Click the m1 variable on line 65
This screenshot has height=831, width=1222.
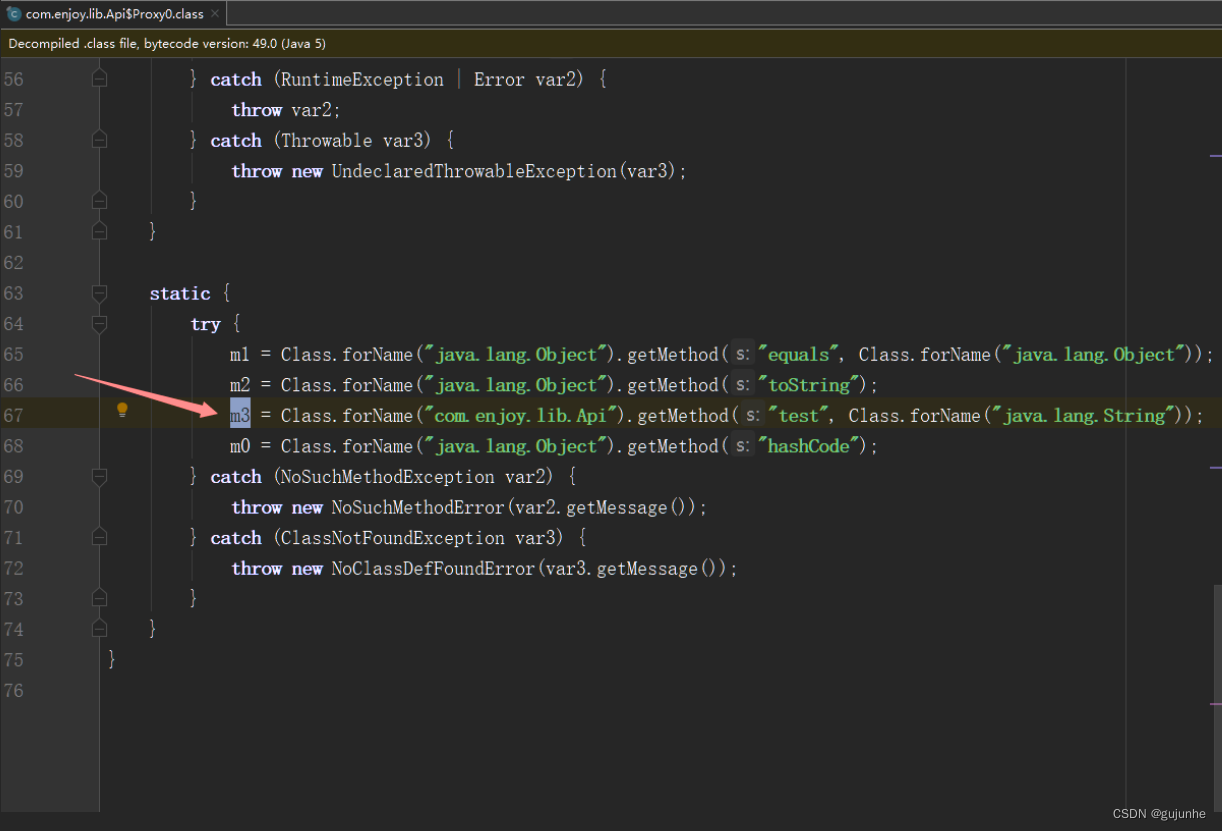click(x=240, y=354)
